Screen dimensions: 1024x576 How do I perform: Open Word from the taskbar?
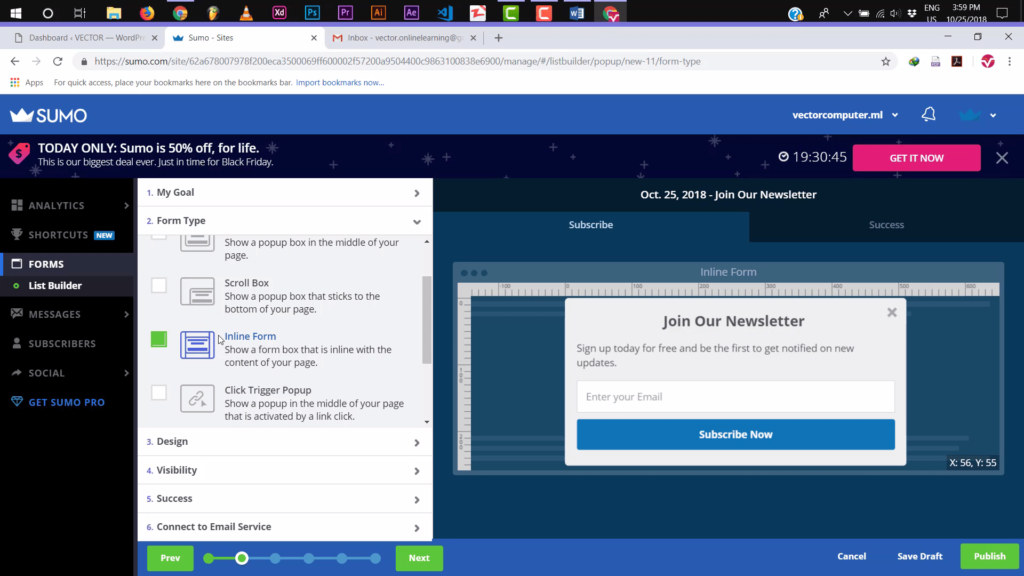tap(577, 12)
